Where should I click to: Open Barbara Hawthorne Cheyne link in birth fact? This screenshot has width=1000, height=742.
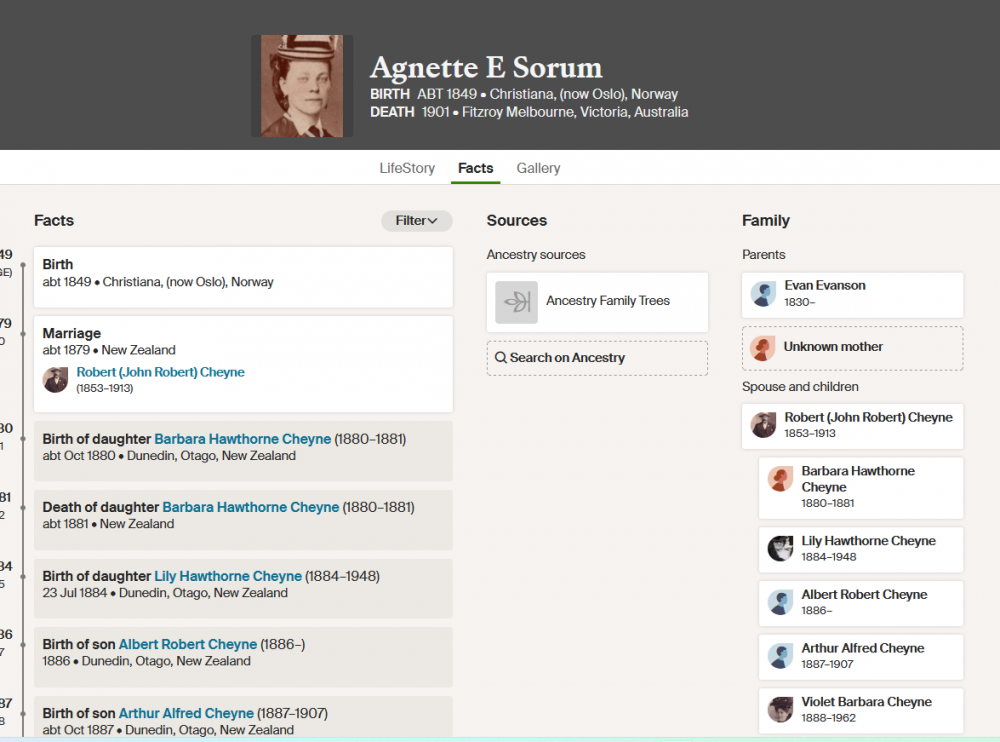242,439
